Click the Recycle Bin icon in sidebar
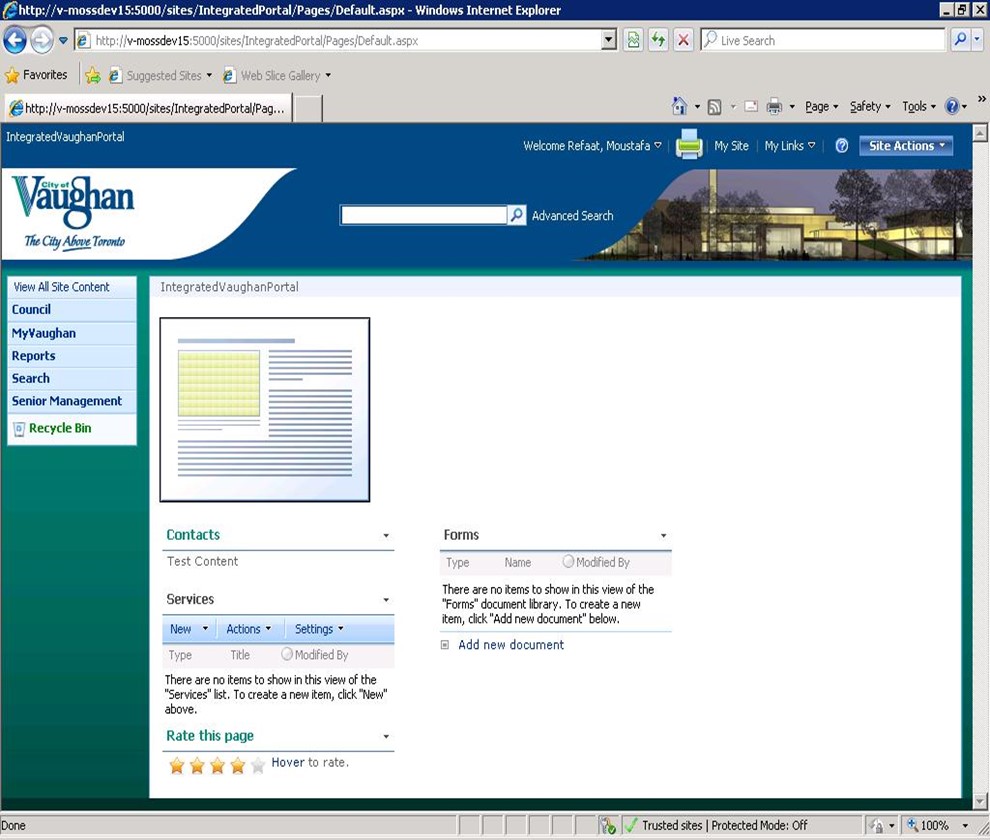This screenshot has height=840, width=990. [19, 429]
